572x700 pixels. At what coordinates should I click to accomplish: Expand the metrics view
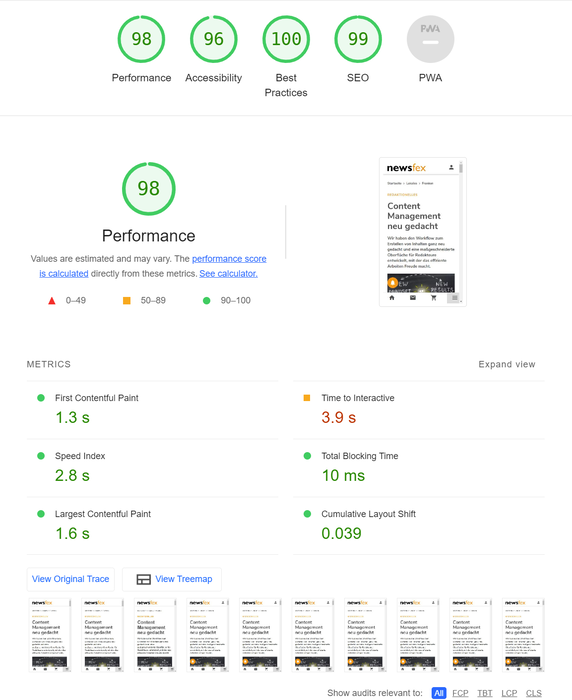(507, 364)
